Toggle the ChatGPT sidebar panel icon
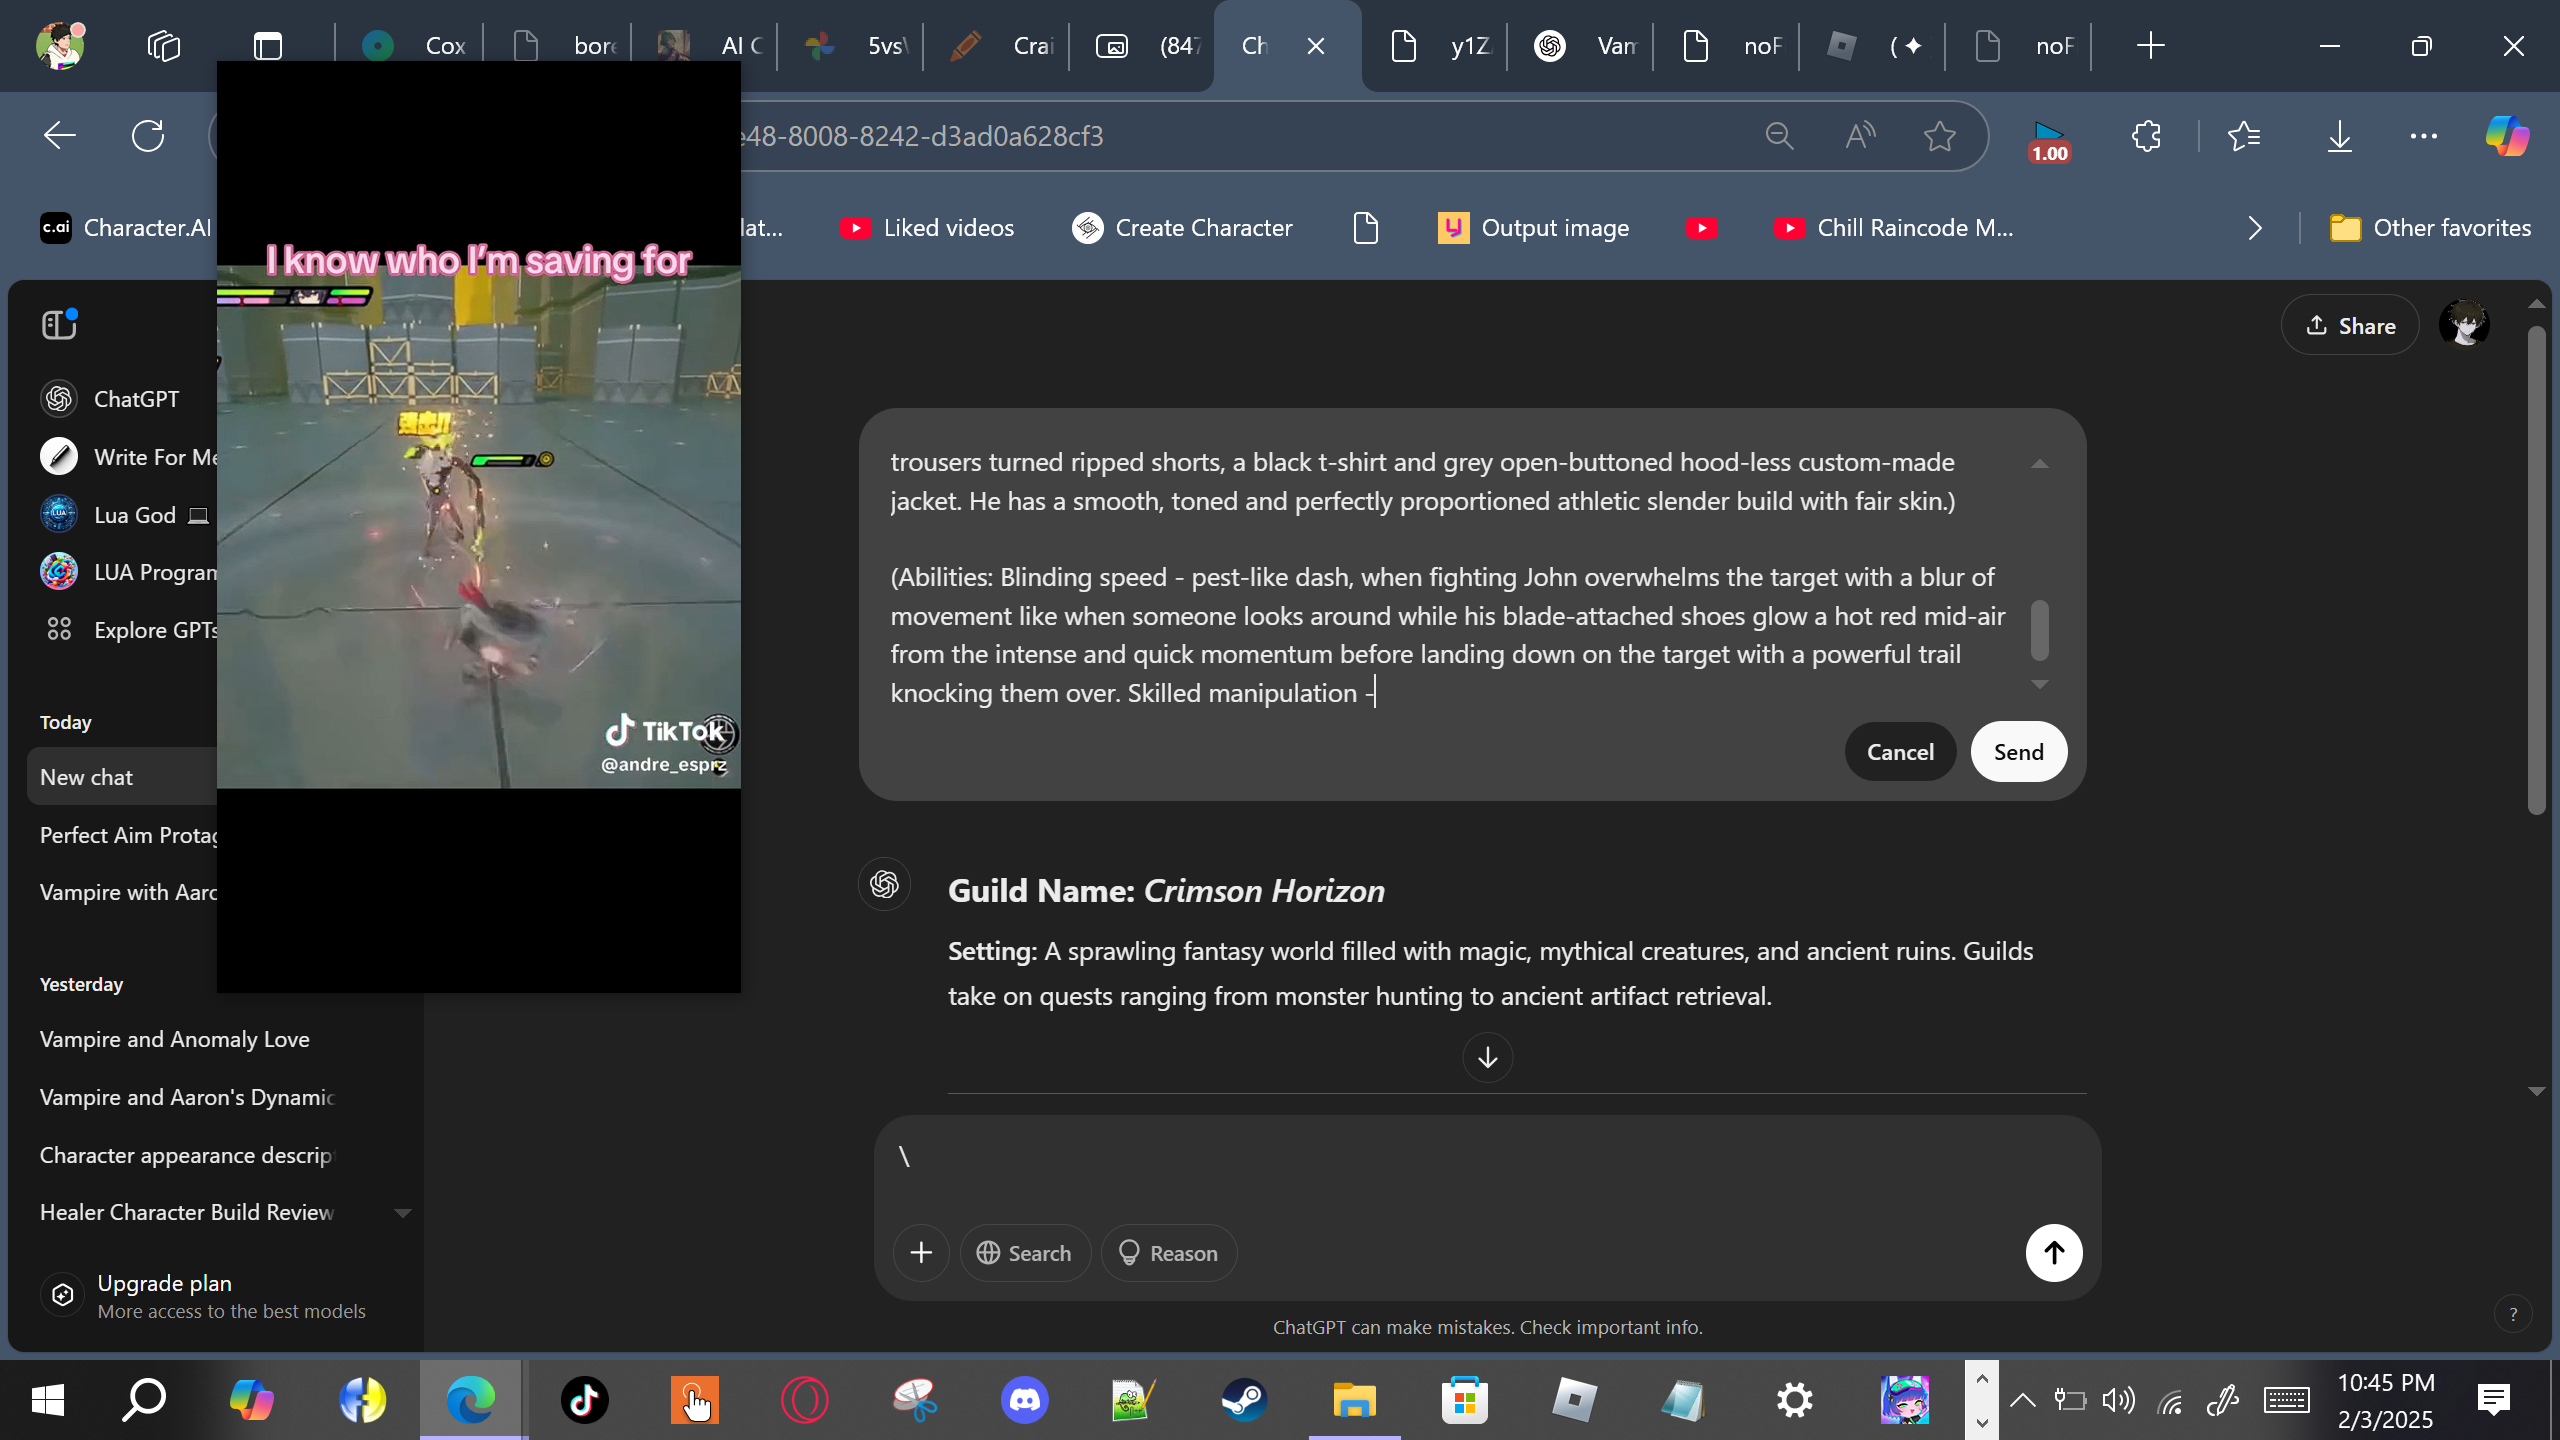The height and width of the screenshot is (1440, 2560). pyautogui.click(x=59, y=324)
